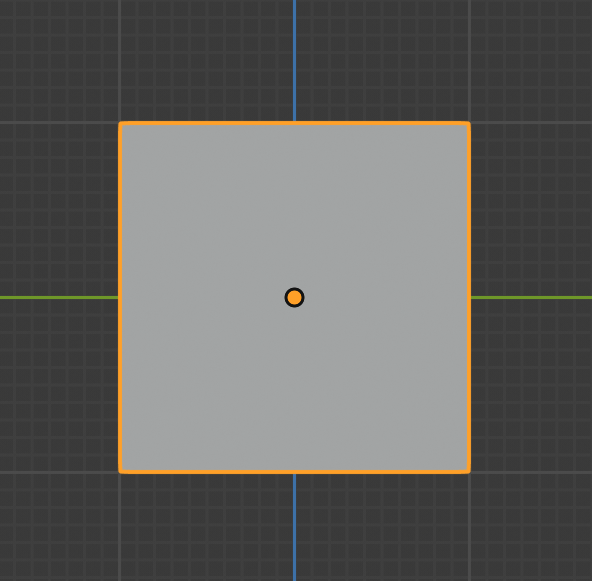
Task: Select the bottom-left corner of the plane
Action: 120,472
